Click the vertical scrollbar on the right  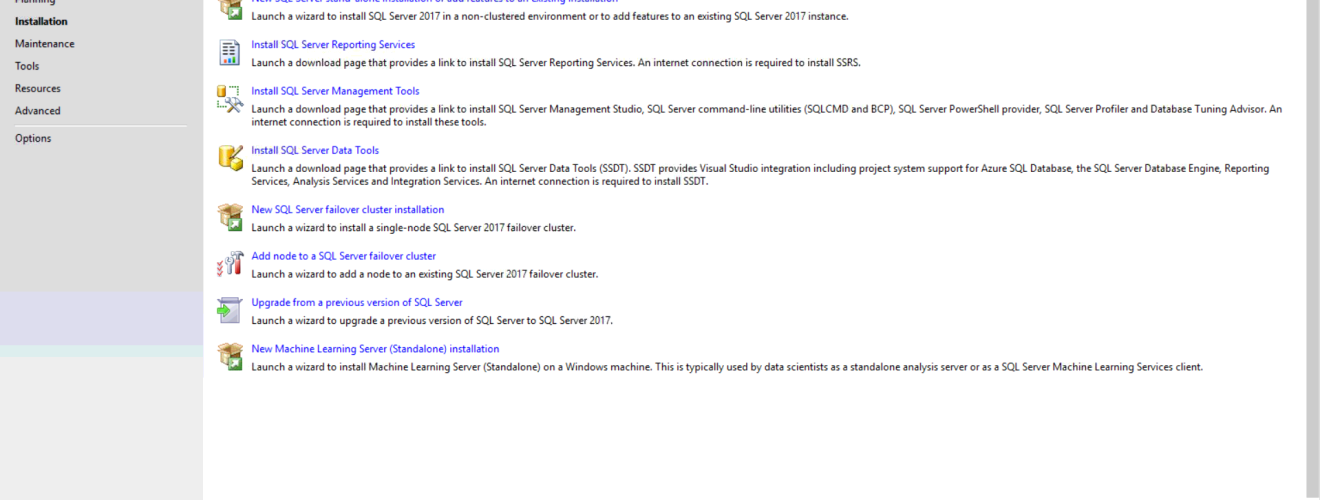[1312, 250]
